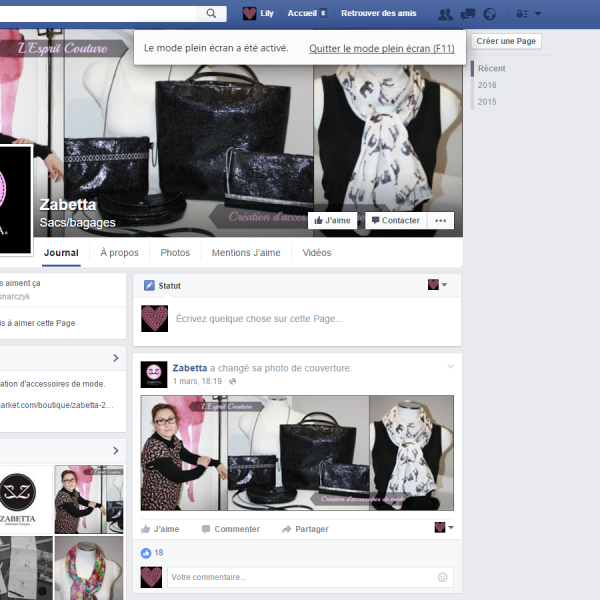
Task: Switch to the Photos tab
Action: 175,253
